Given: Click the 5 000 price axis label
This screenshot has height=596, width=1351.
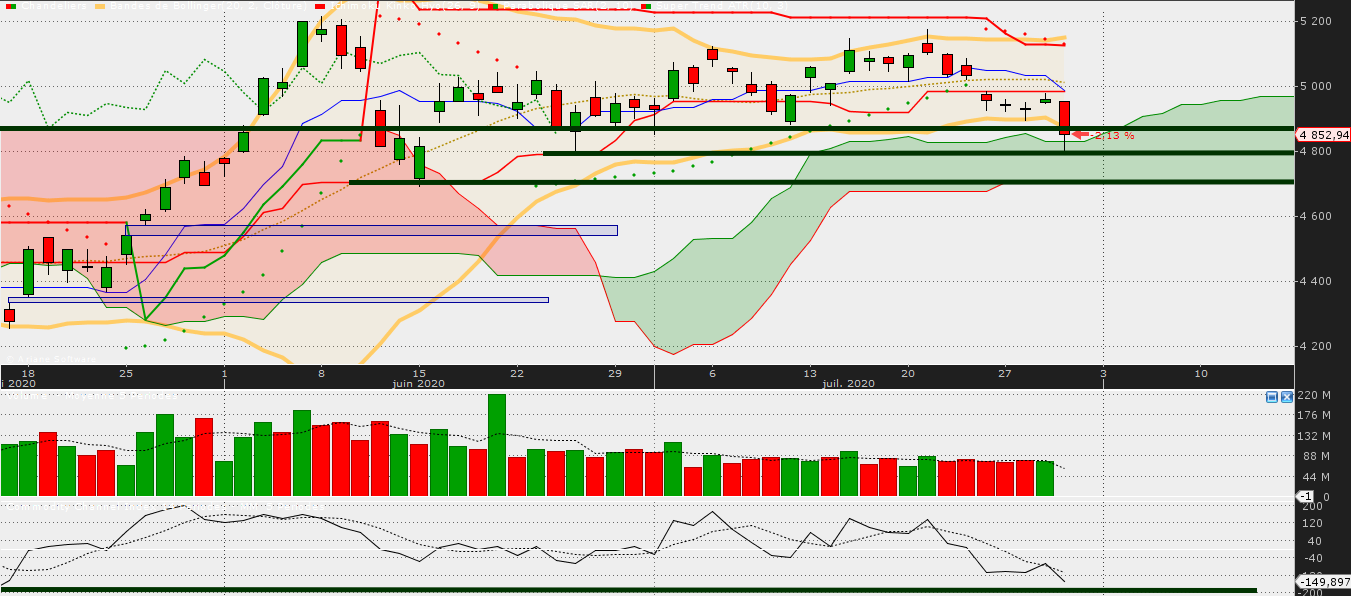Looking at the screenshot, I should click(1317, 87).
